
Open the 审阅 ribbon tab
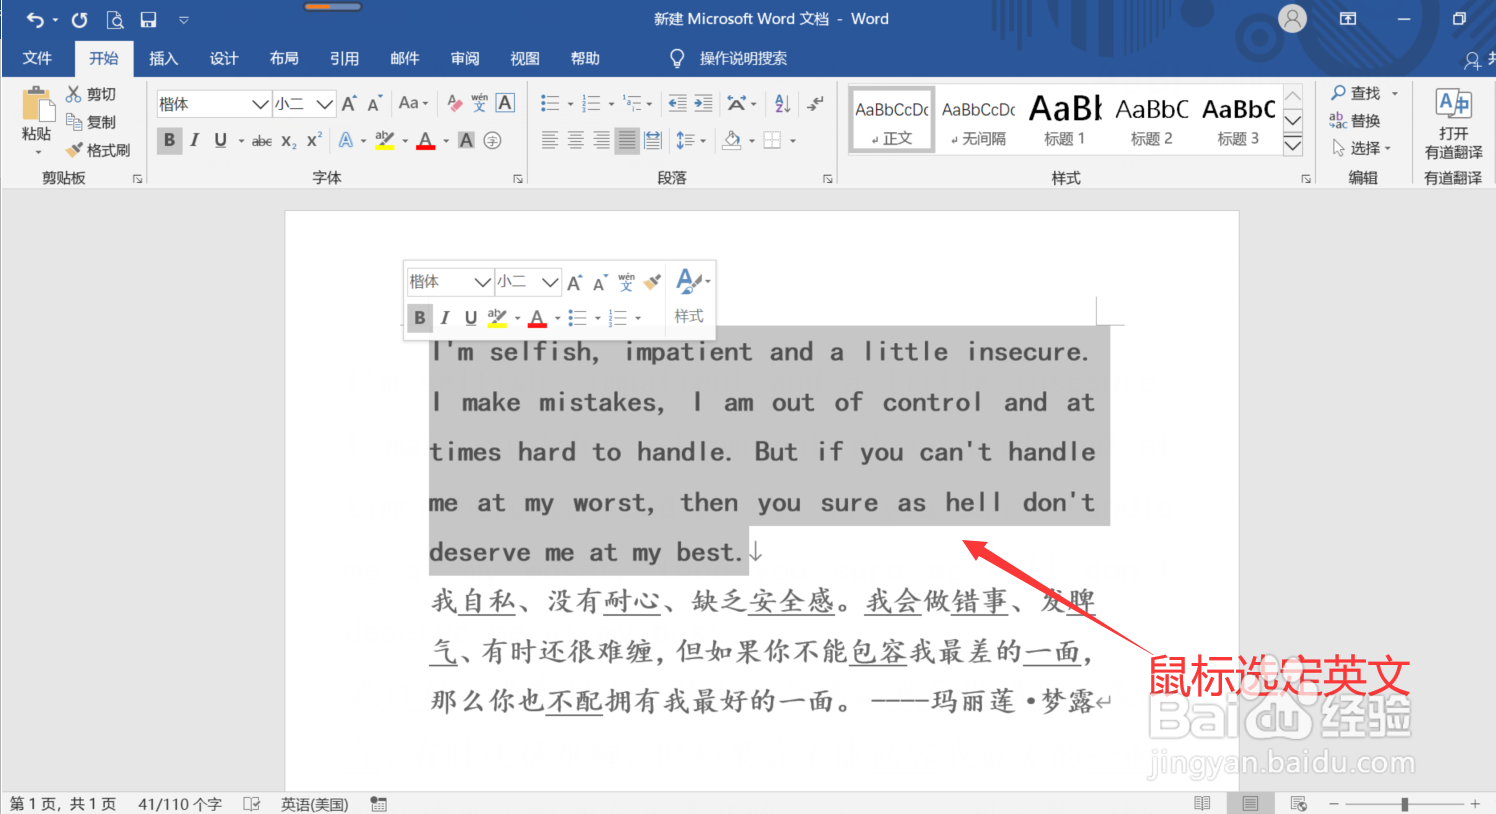click(x=465, y=58)
